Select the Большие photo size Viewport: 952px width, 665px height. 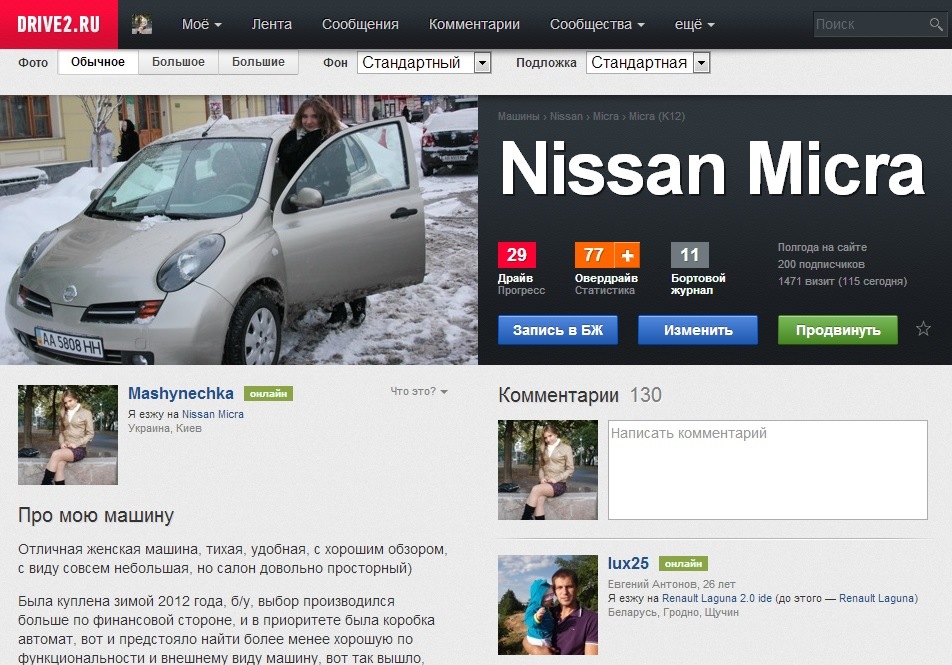pos(258,62)
